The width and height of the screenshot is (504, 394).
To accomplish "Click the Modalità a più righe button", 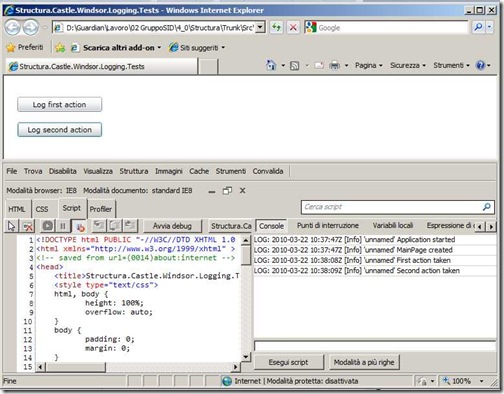I will pos(364,362).
